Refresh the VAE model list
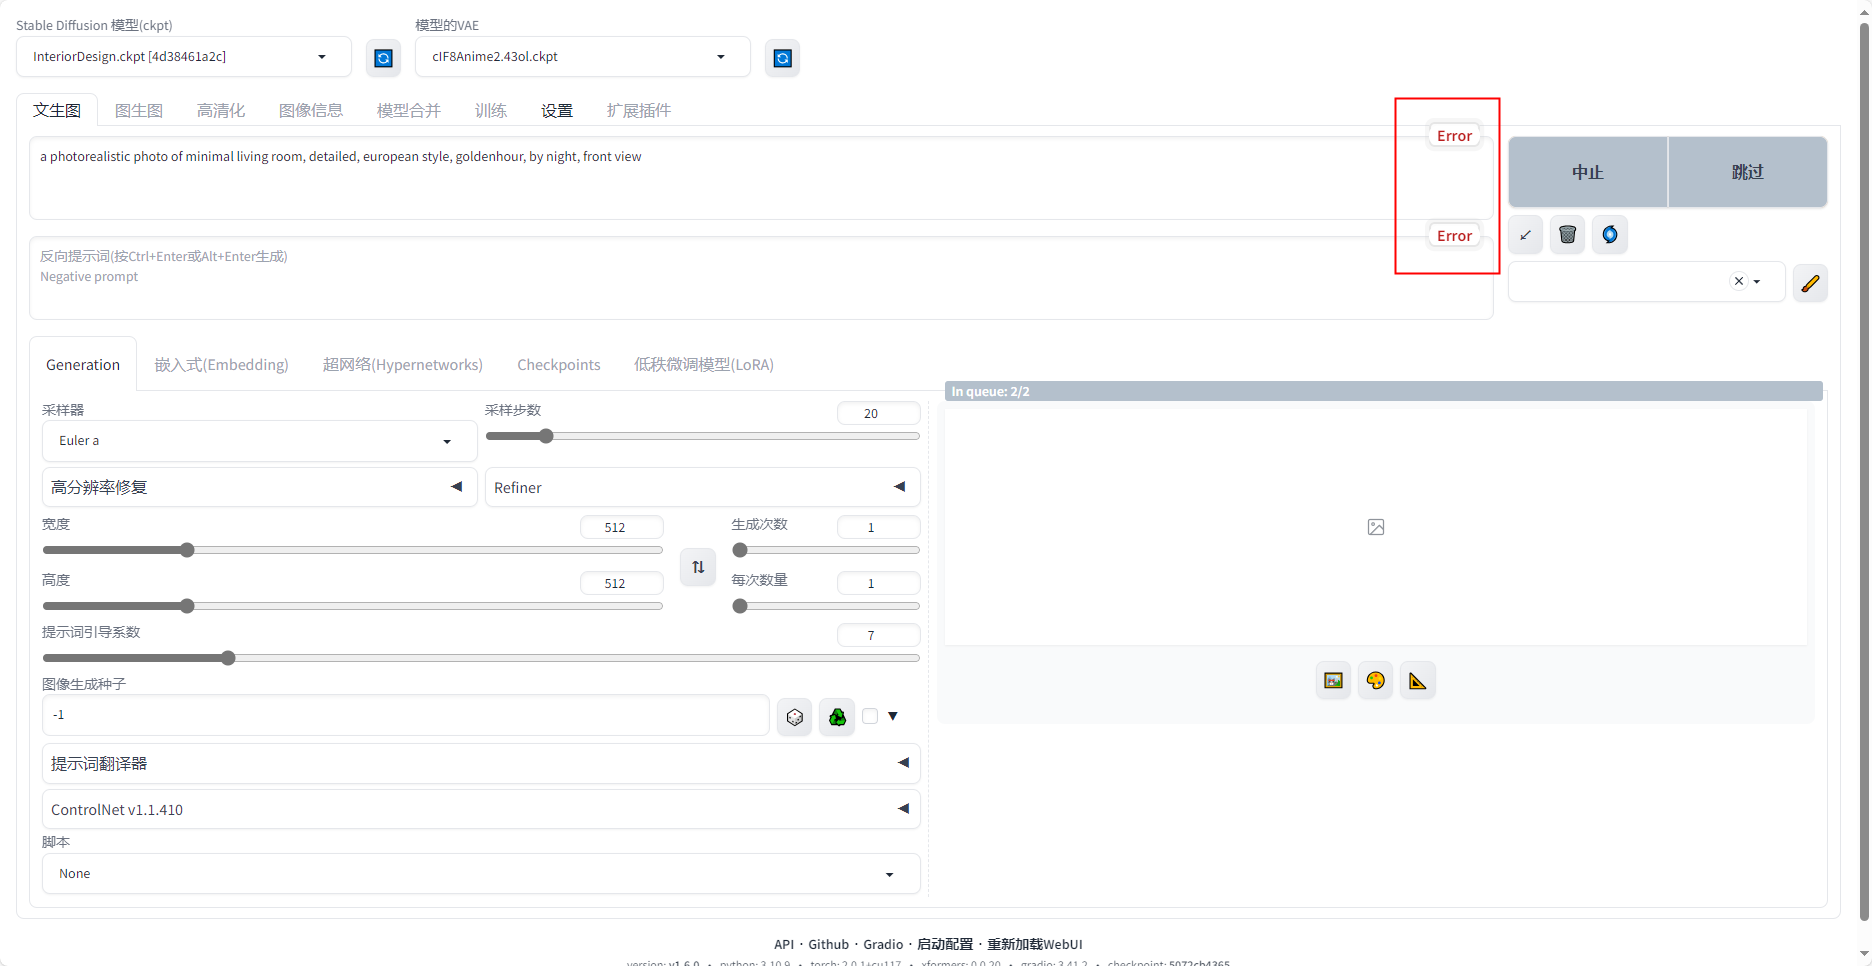The image size is (1872, 966). [782, 58]
